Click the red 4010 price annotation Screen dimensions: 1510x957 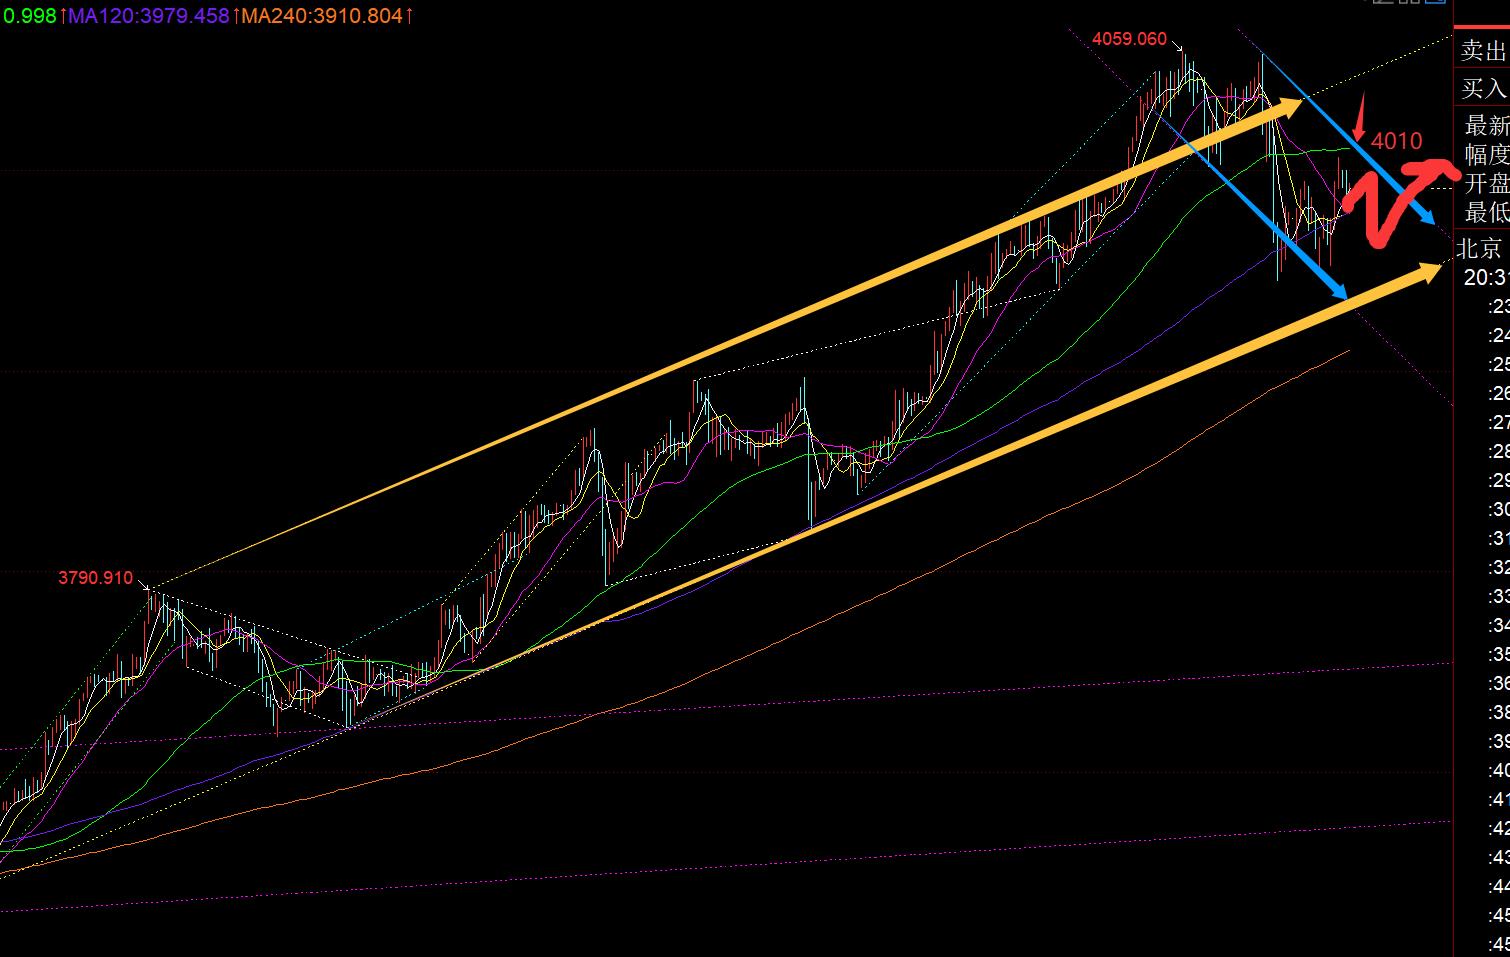click(1396, 141)
